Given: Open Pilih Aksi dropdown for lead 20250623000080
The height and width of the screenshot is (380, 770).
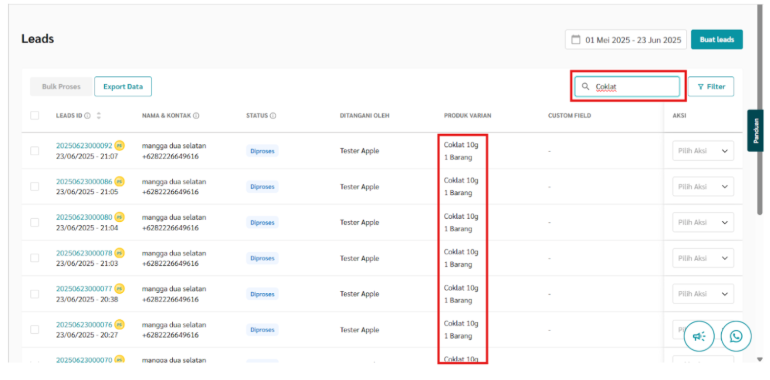Looking at the screenshot, I should point(703,222).
